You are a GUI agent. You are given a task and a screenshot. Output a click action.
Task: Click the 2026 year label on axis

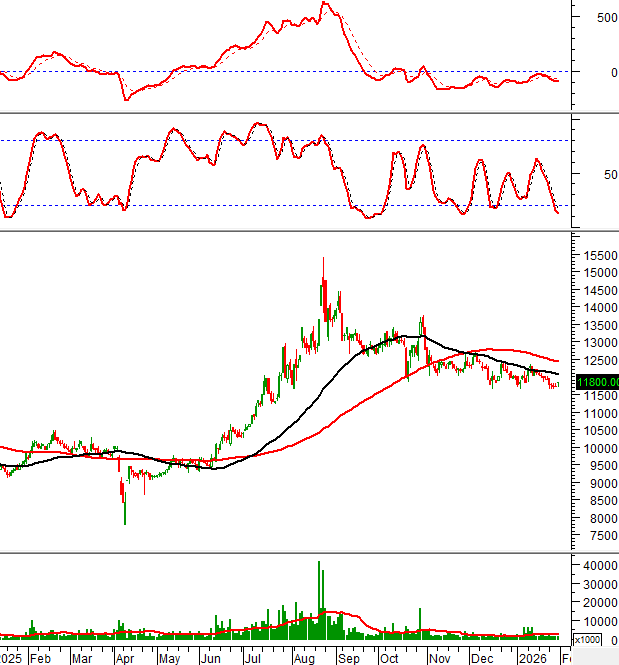tap(530, 659)
